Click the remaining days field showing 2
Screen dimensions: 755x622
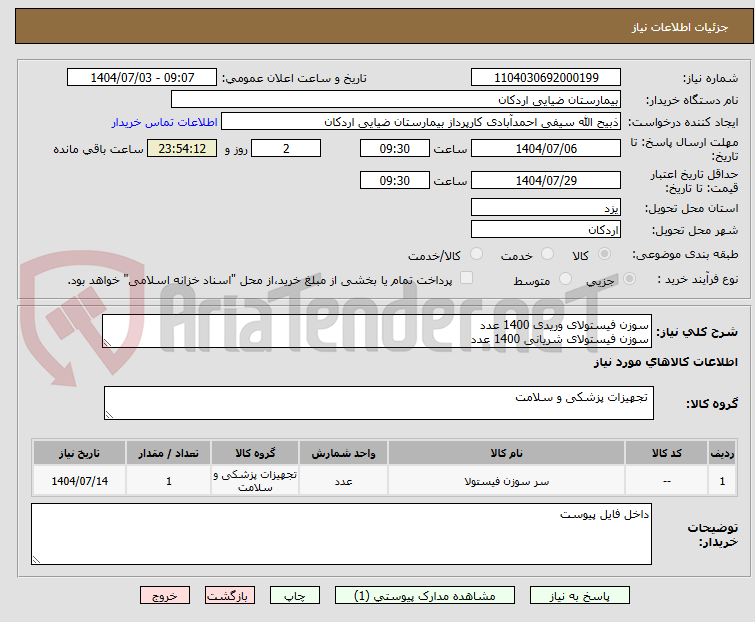(286, 148)
